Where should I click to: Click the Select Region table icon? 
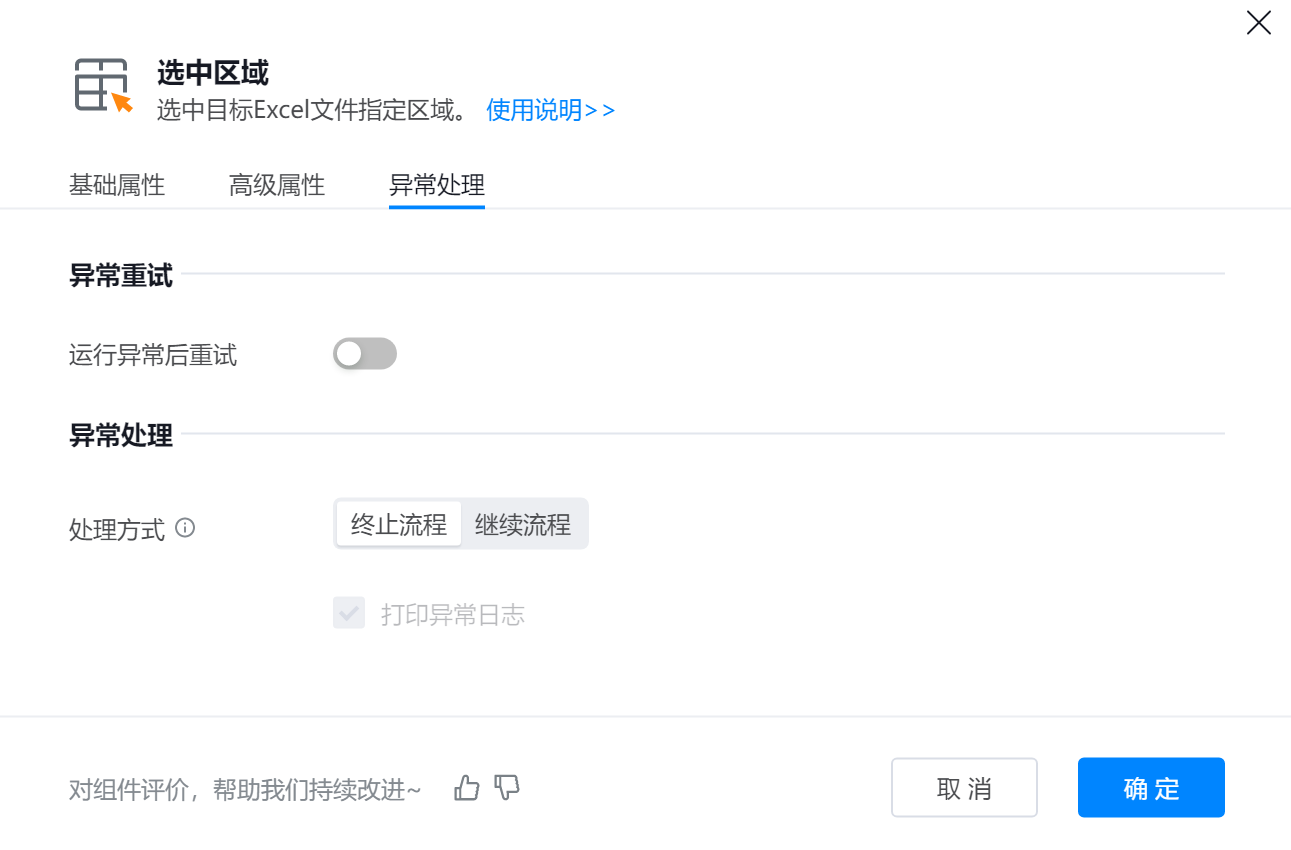pyautogui.click(x=103, y=85)
